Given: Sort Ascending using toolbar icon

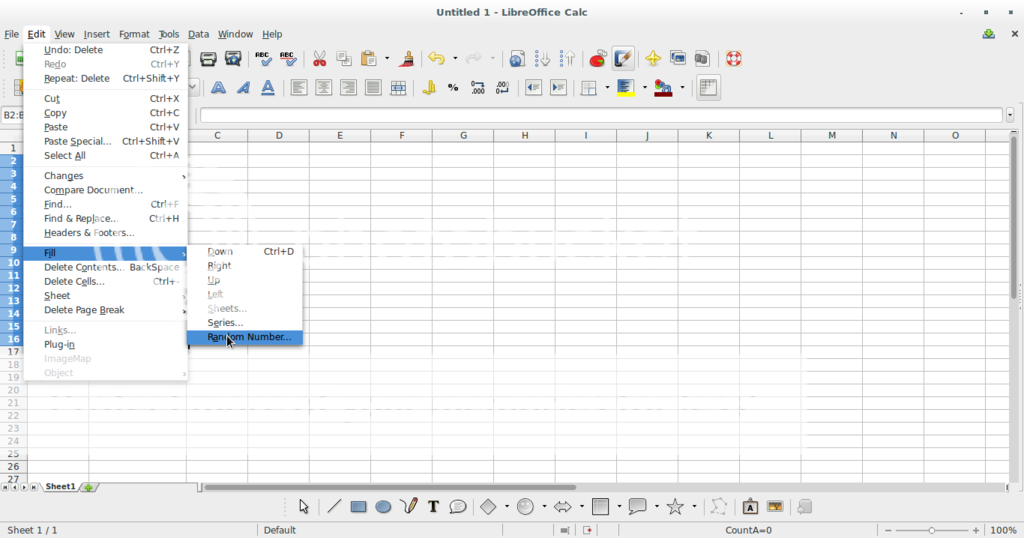Looking at the screenshot, I should [x=542, y=59].
